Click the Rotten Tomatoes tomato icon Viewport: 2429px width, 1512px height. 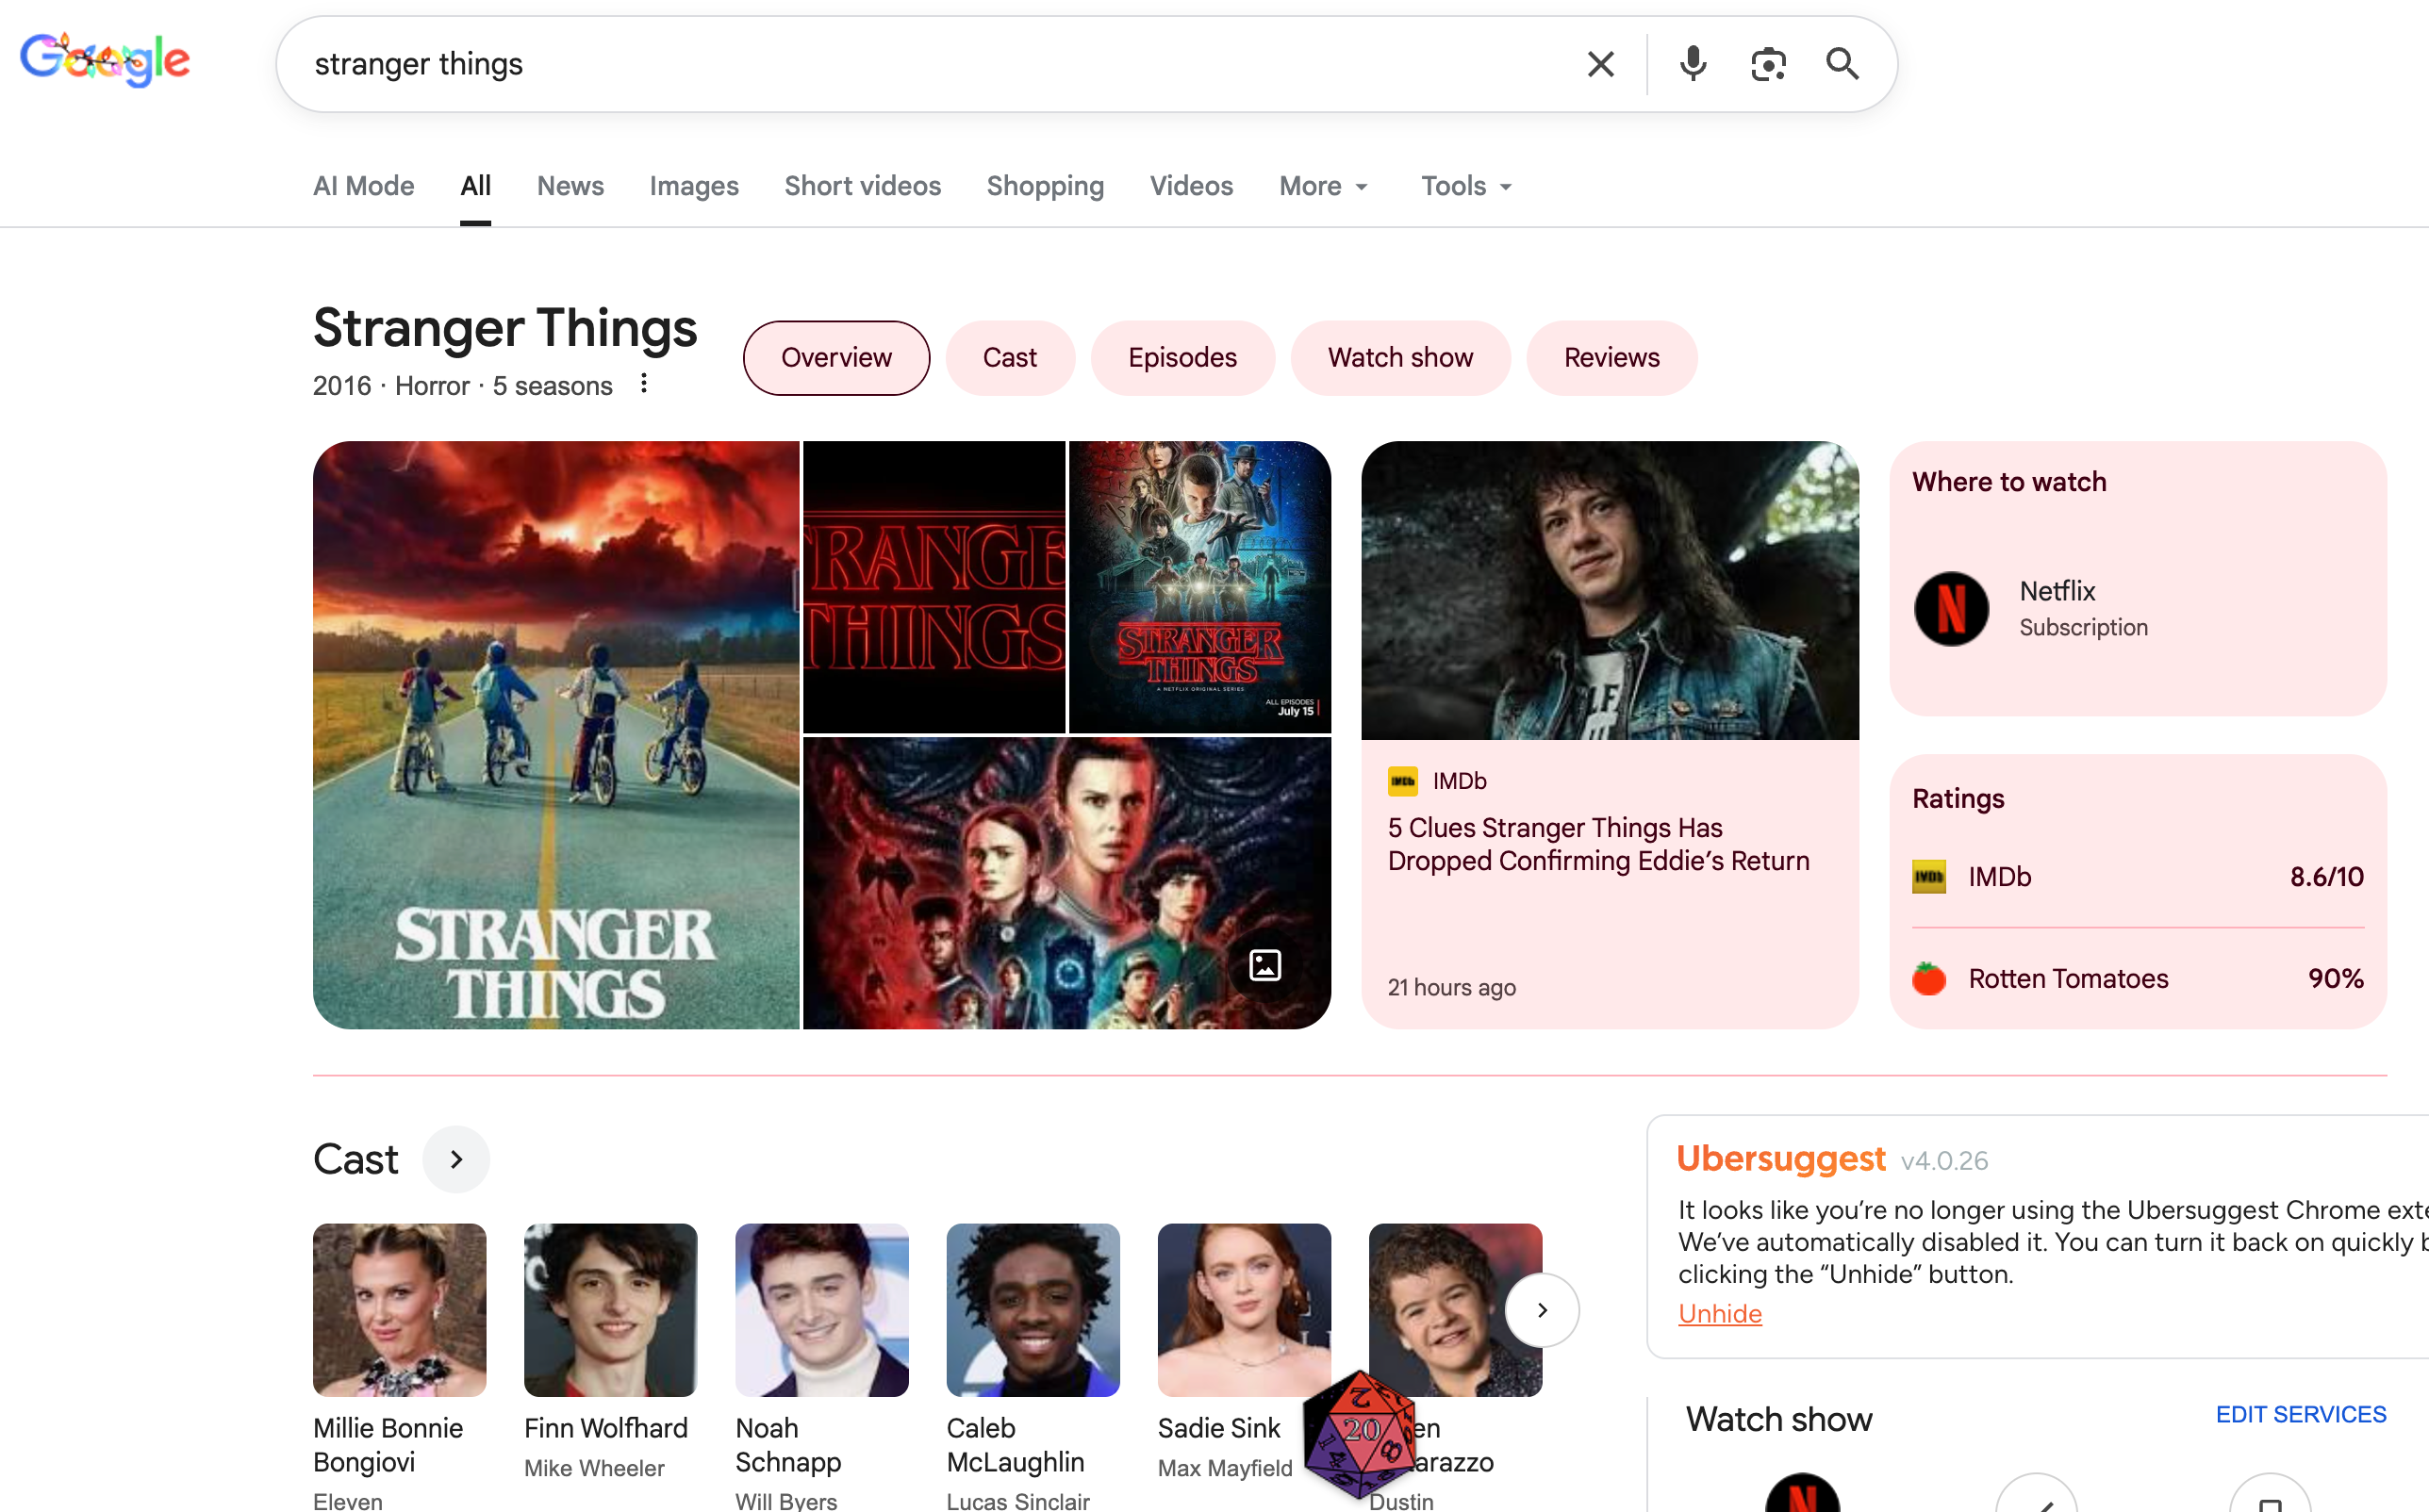click(1929, 978)
